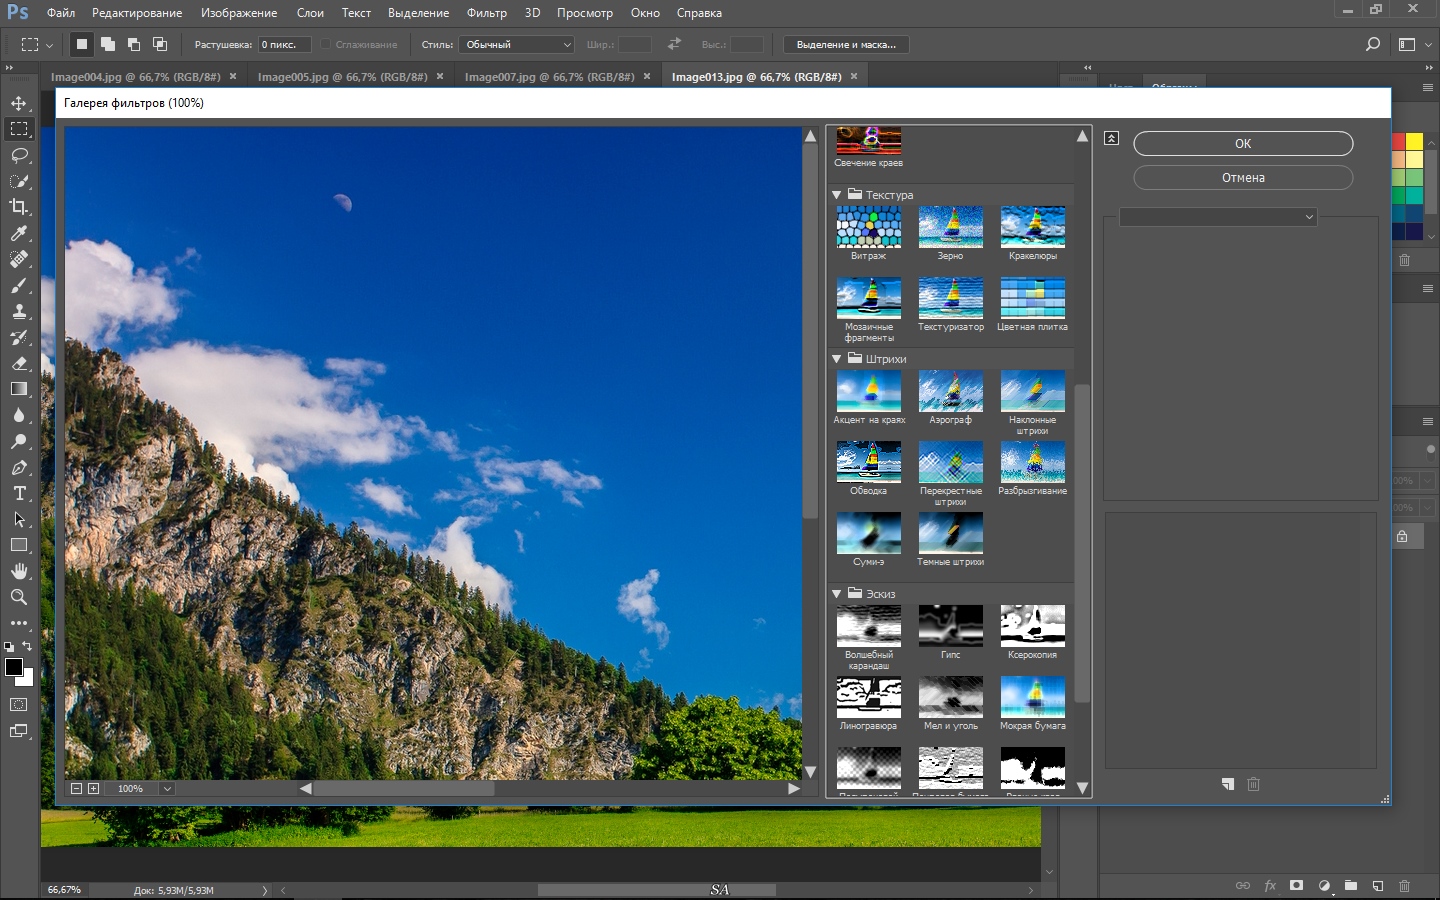Collapse the filter thumbnails panel

click(x=1111, y=138)
